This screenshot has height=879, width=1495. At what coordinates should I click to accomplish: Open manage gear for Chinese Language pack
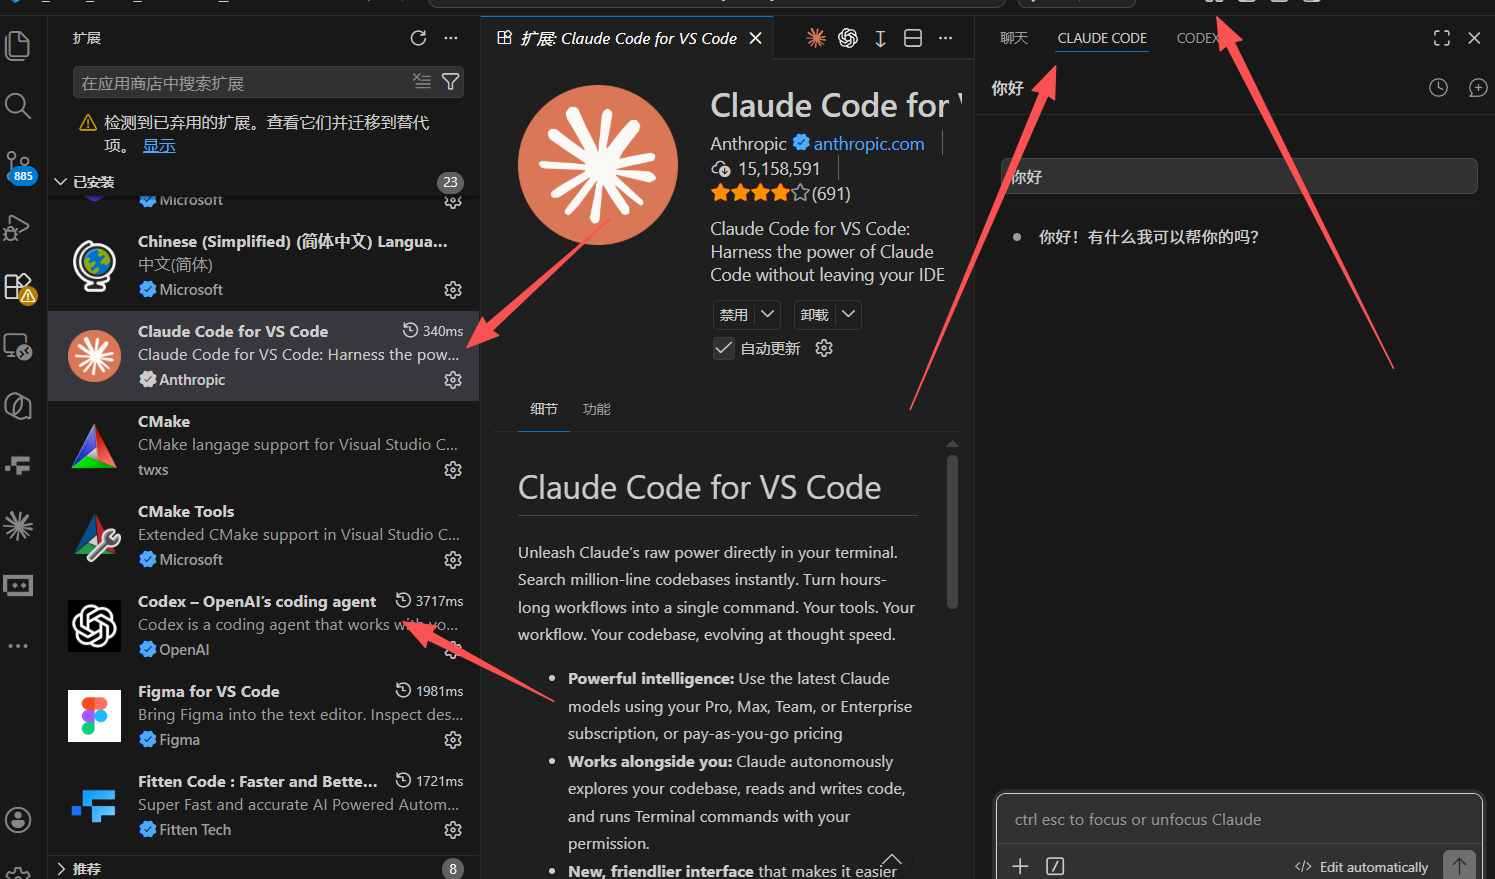453,290
